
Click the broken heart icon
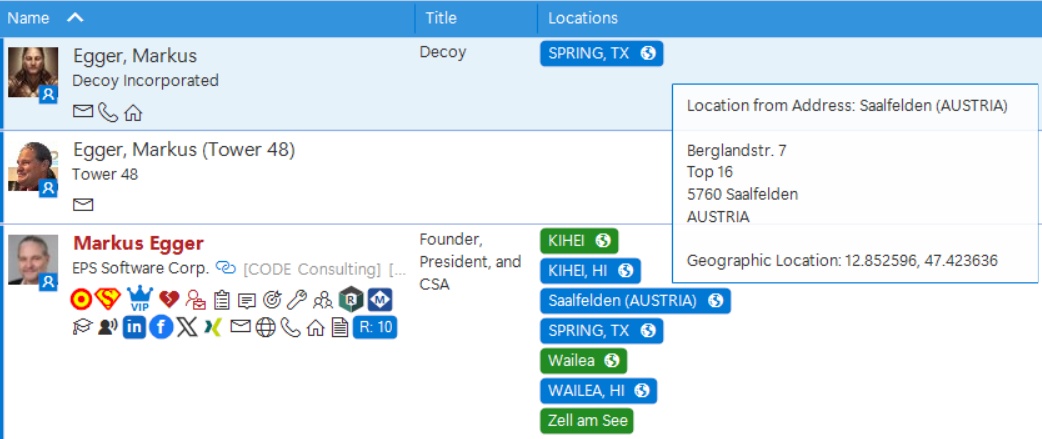click(169, 300)
